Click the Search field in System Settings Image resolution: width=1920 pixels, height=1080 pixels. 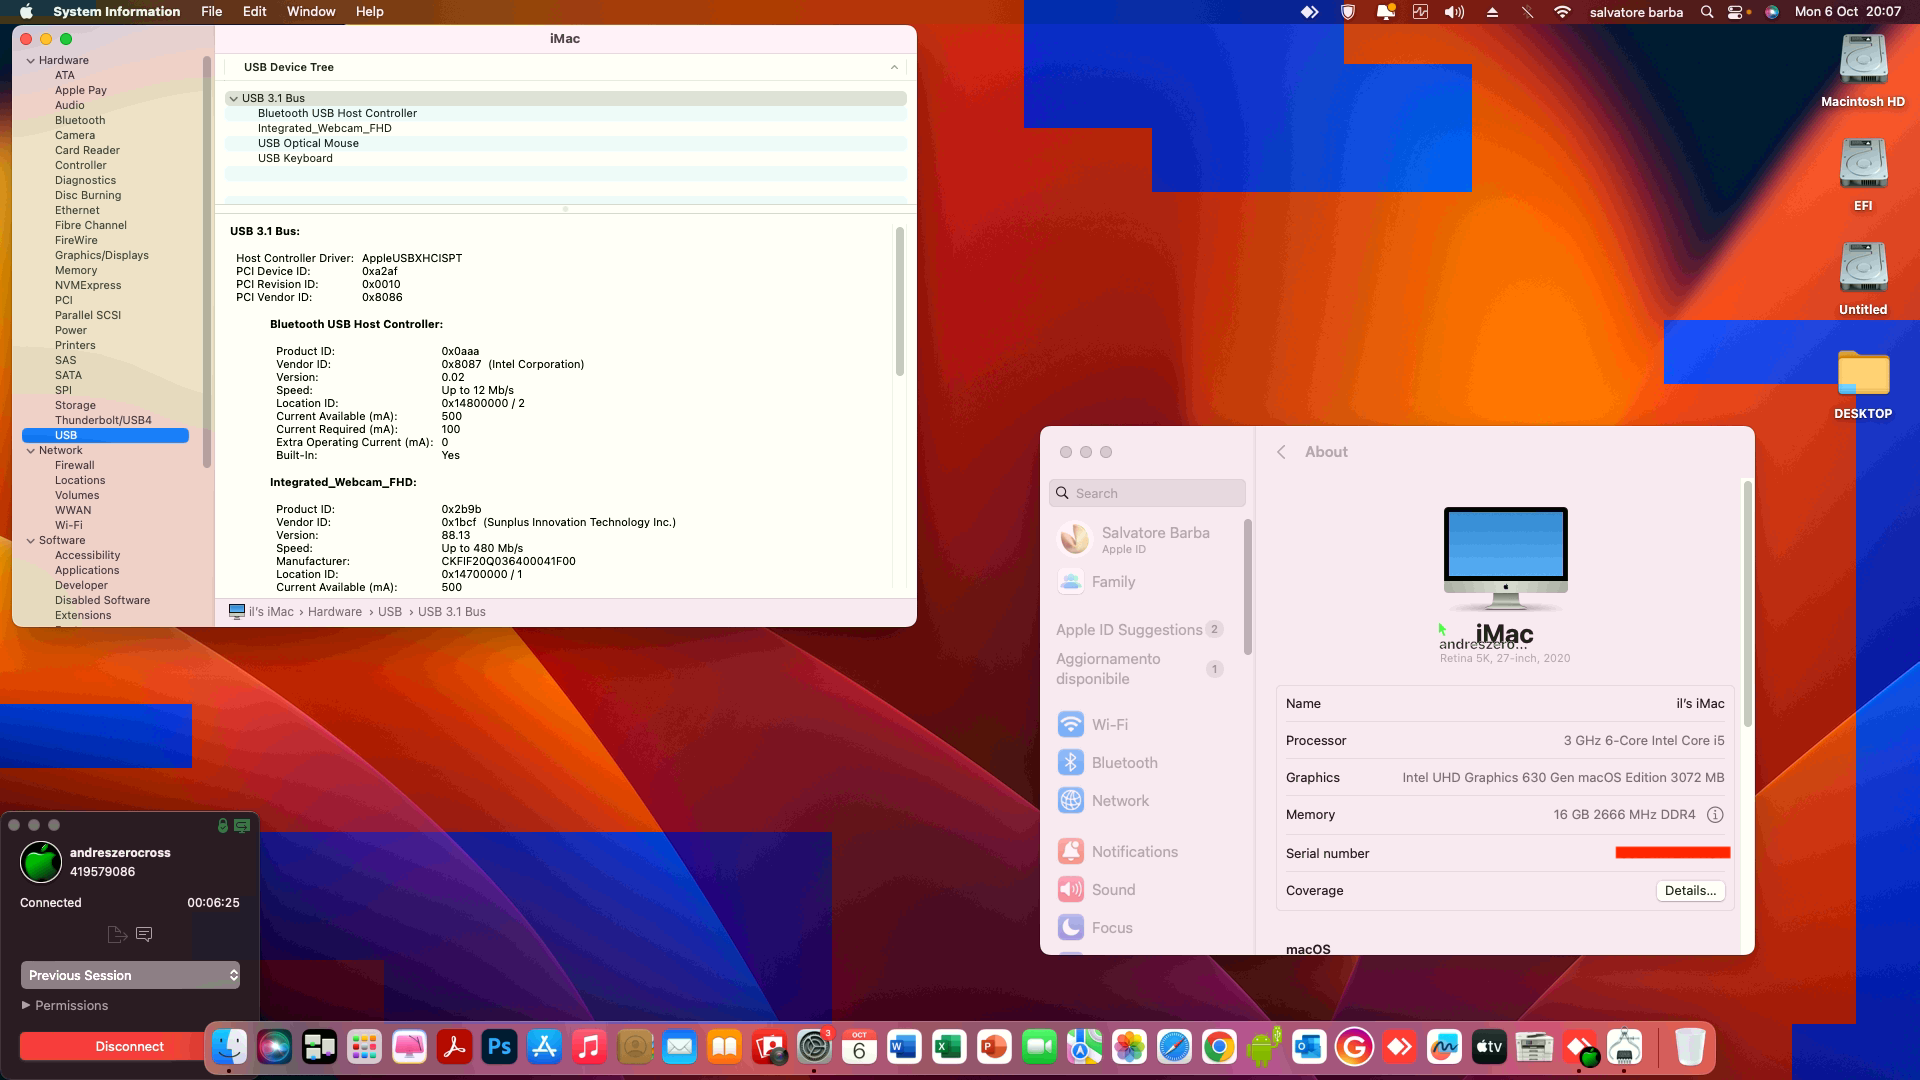(x=1147, y=493)
